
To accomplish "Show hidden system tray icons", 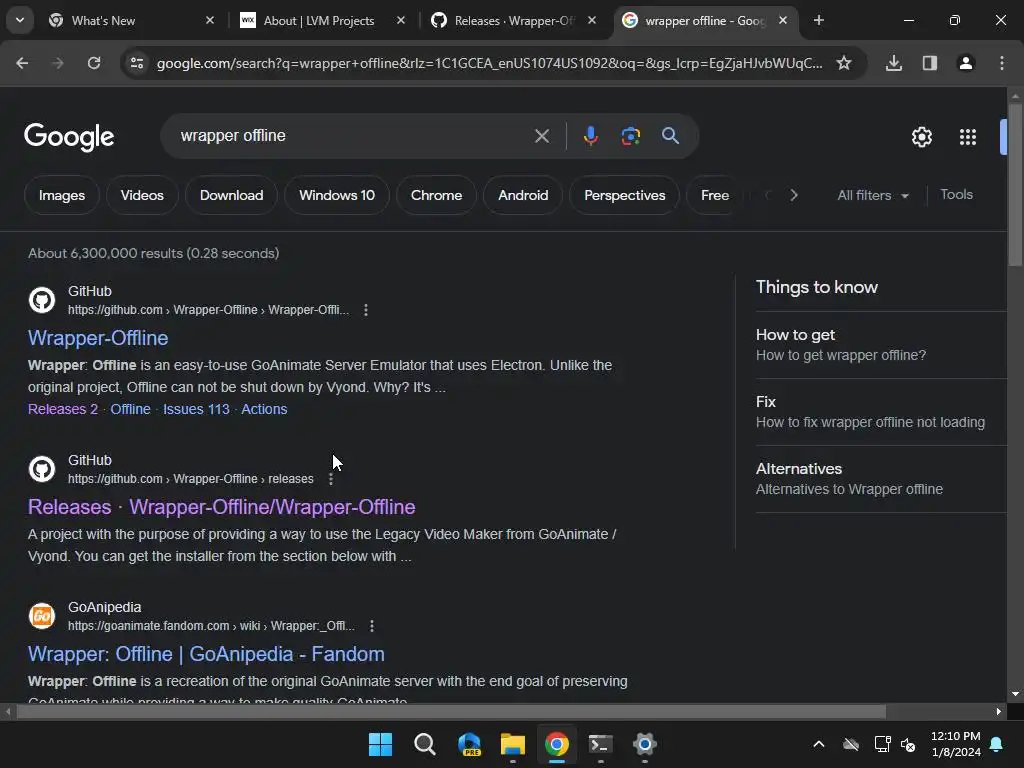I will click(818, 744).
